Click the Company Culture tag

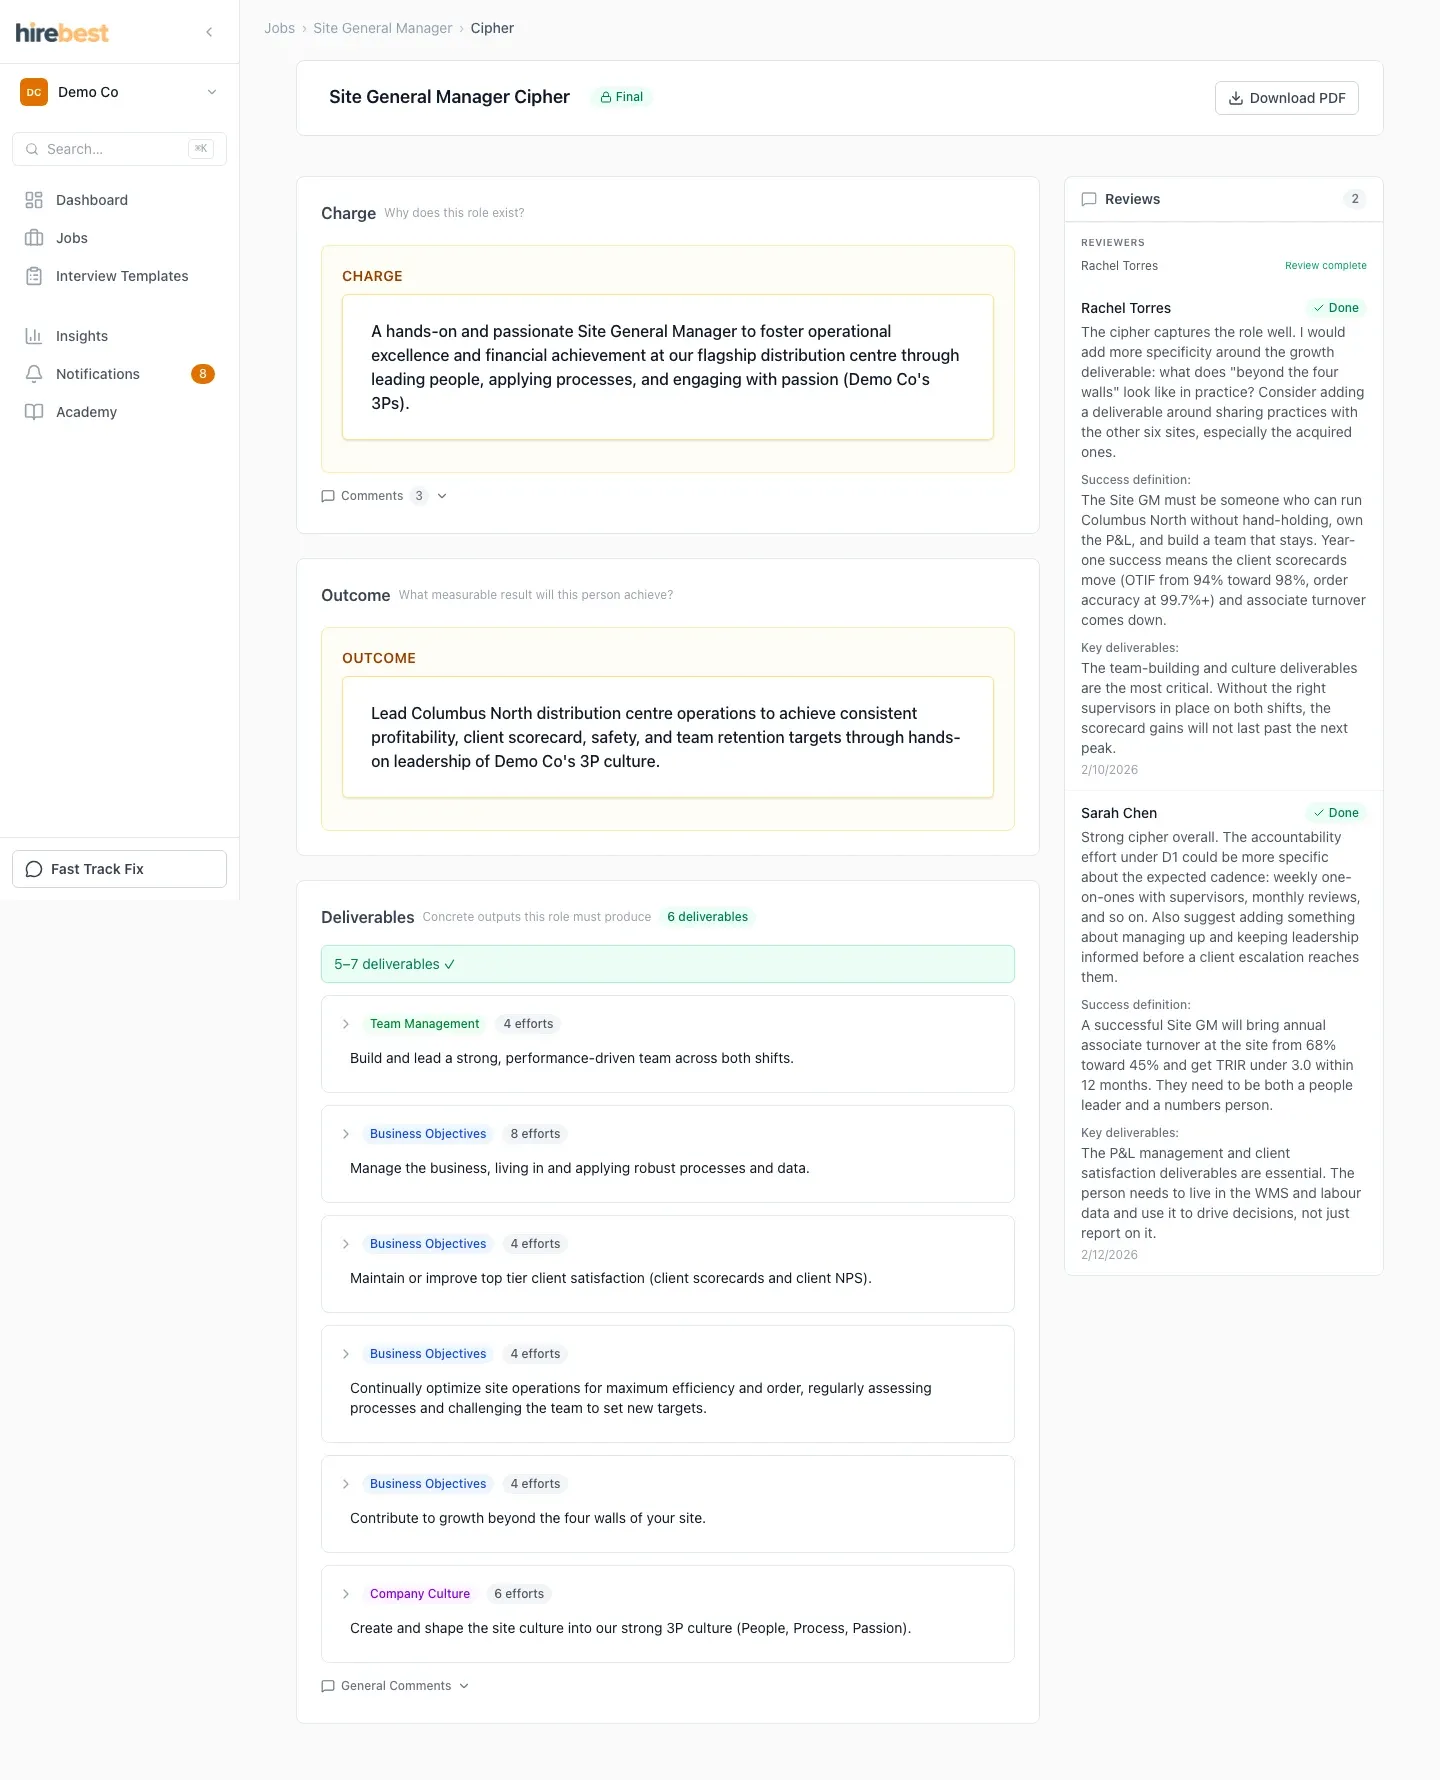tap(420, 1594)
